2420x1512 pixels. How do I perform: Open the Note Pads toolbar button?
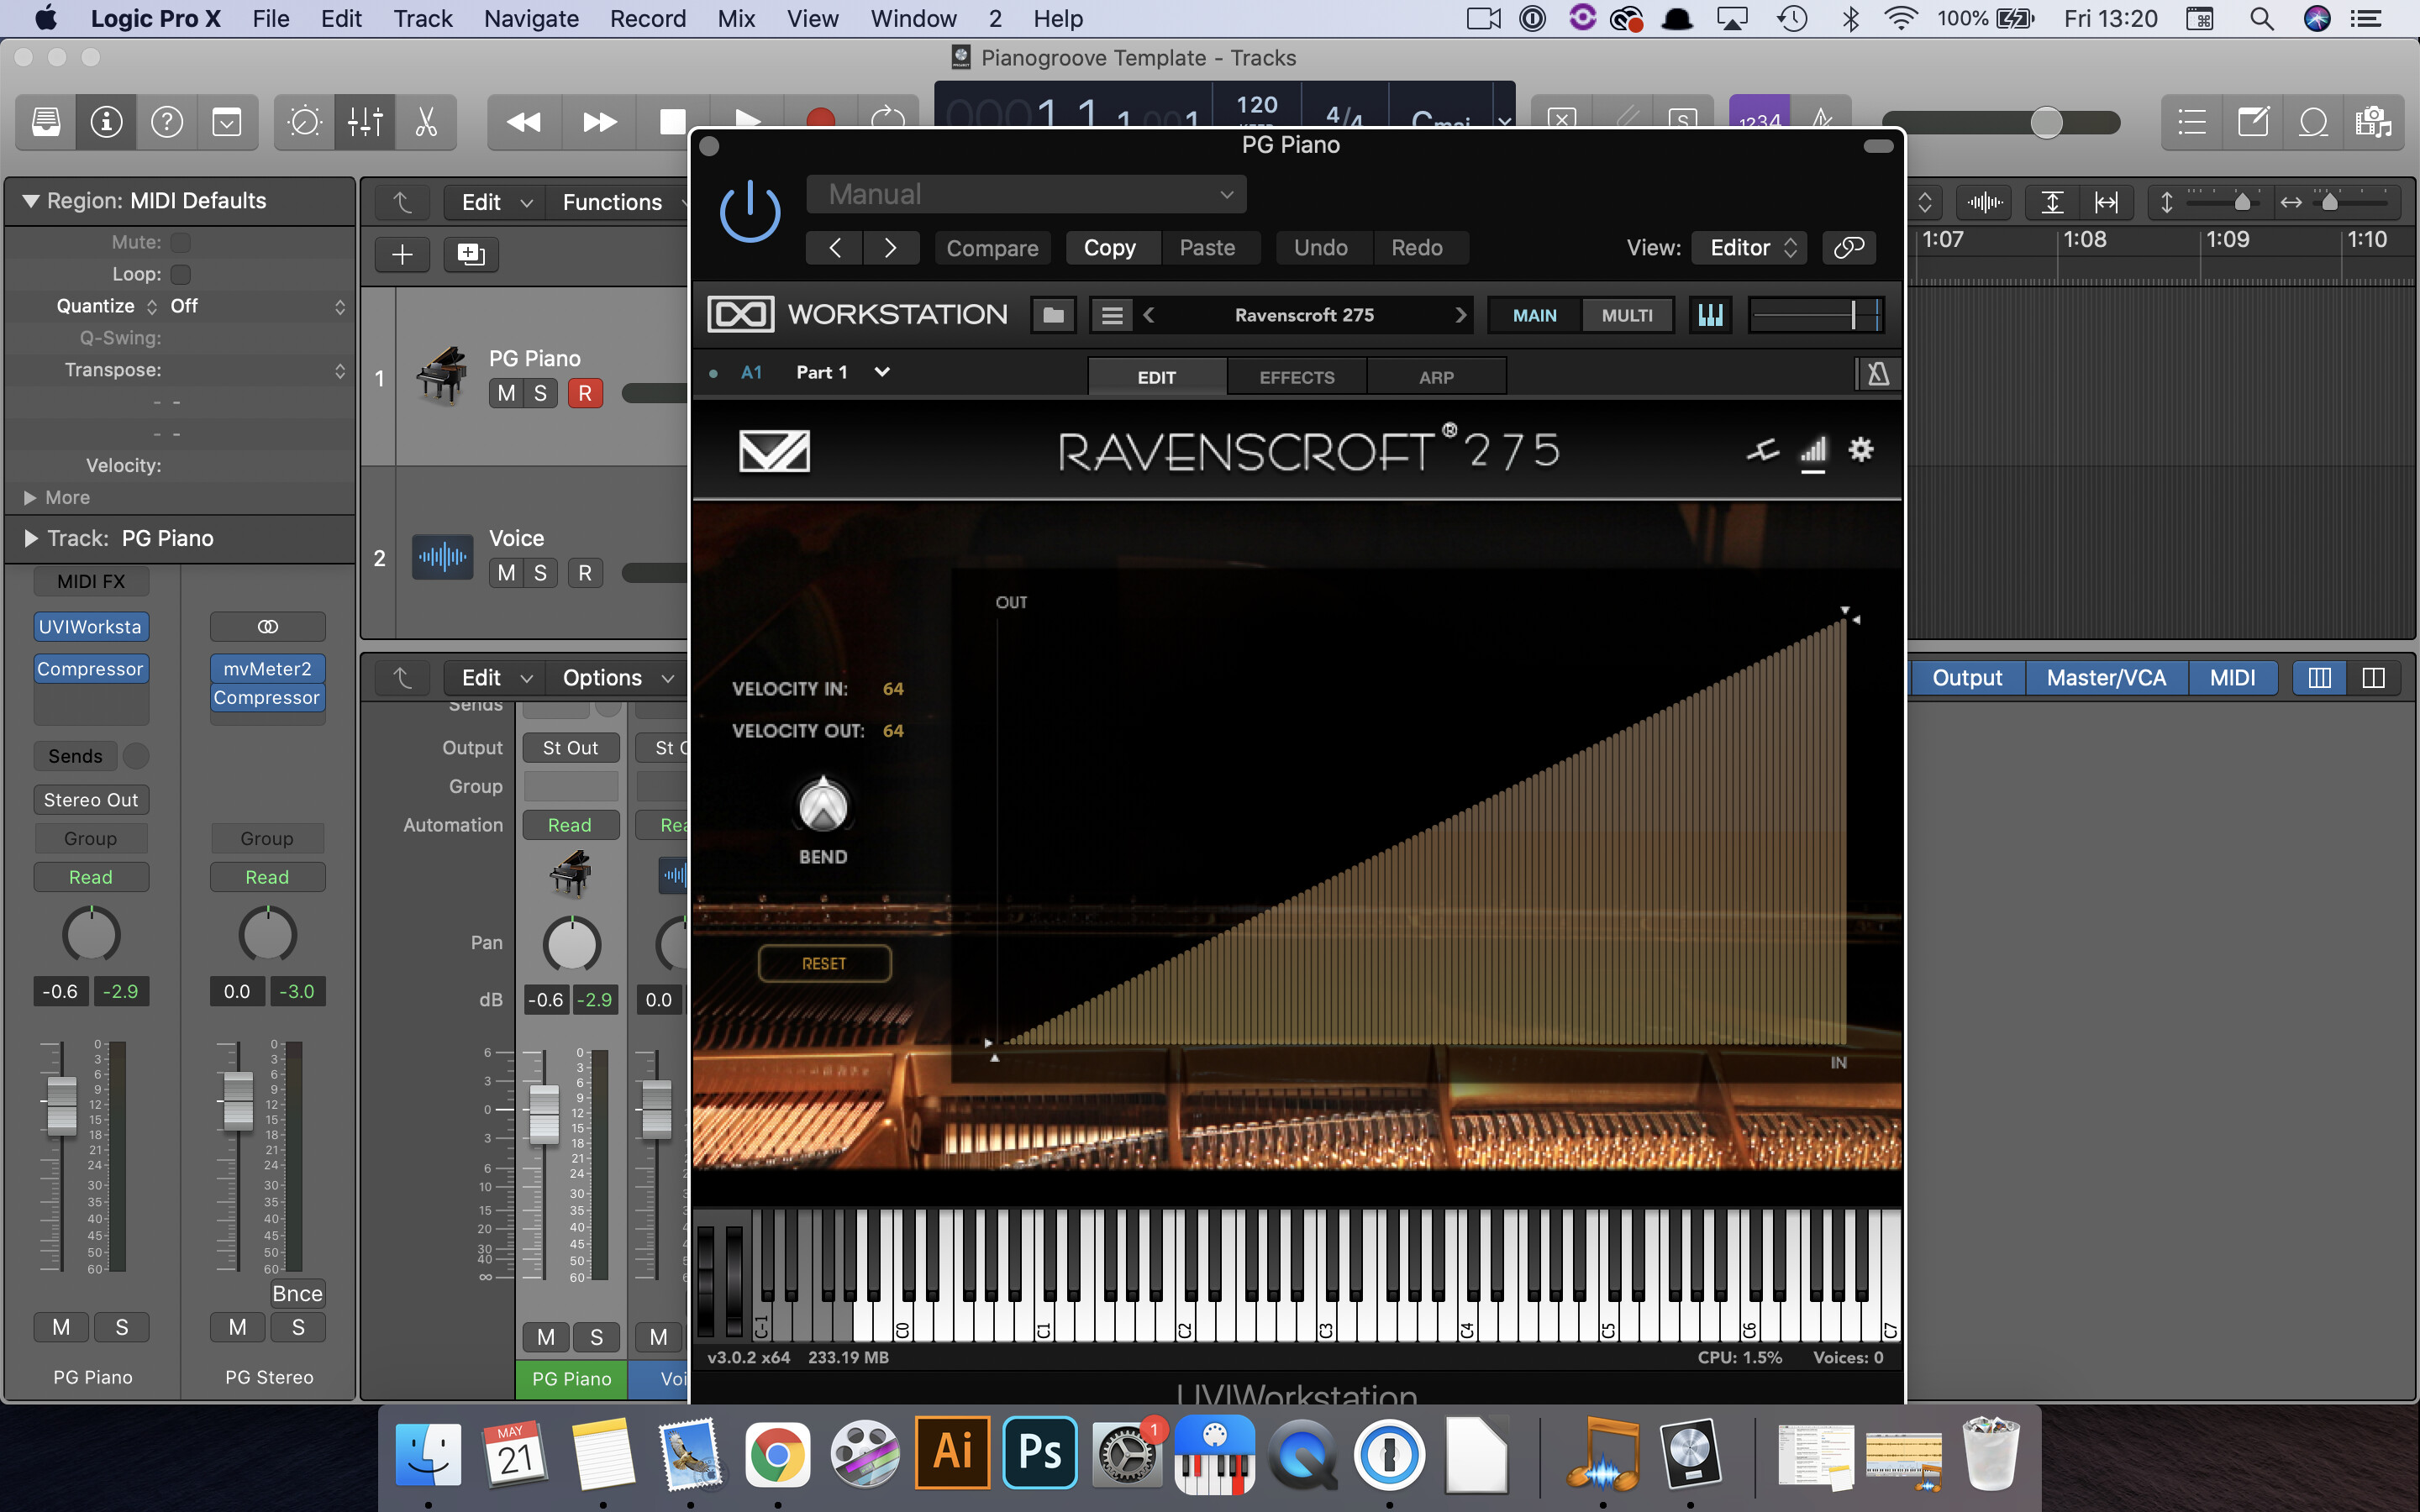[x=2253, y=122]
